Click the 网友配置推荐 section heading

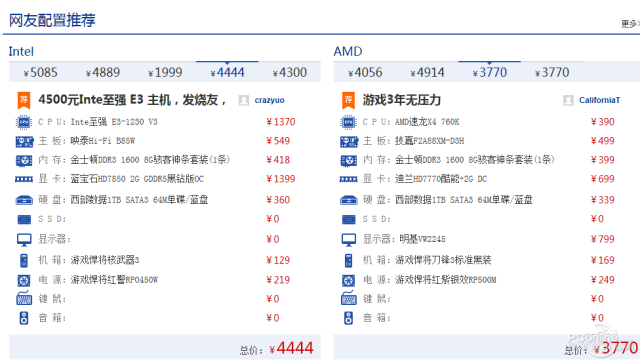[52, 20]
